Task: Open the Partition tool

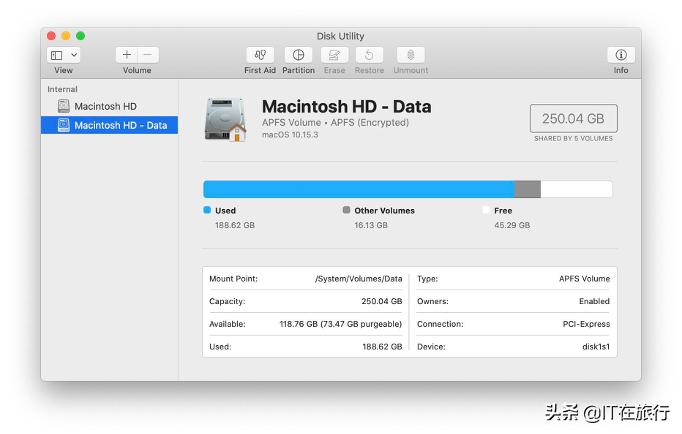Action: click(298, 55)
